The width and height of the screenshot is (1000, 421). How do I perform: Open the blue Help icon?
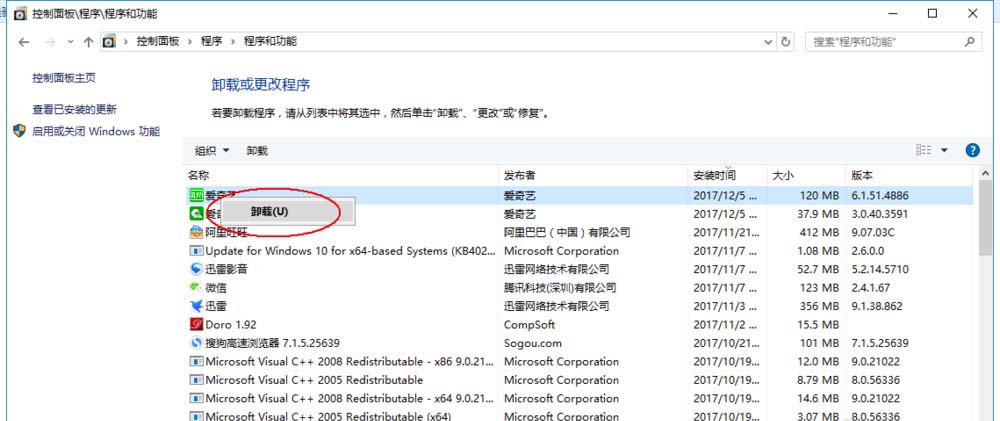[x=973, y=151]
